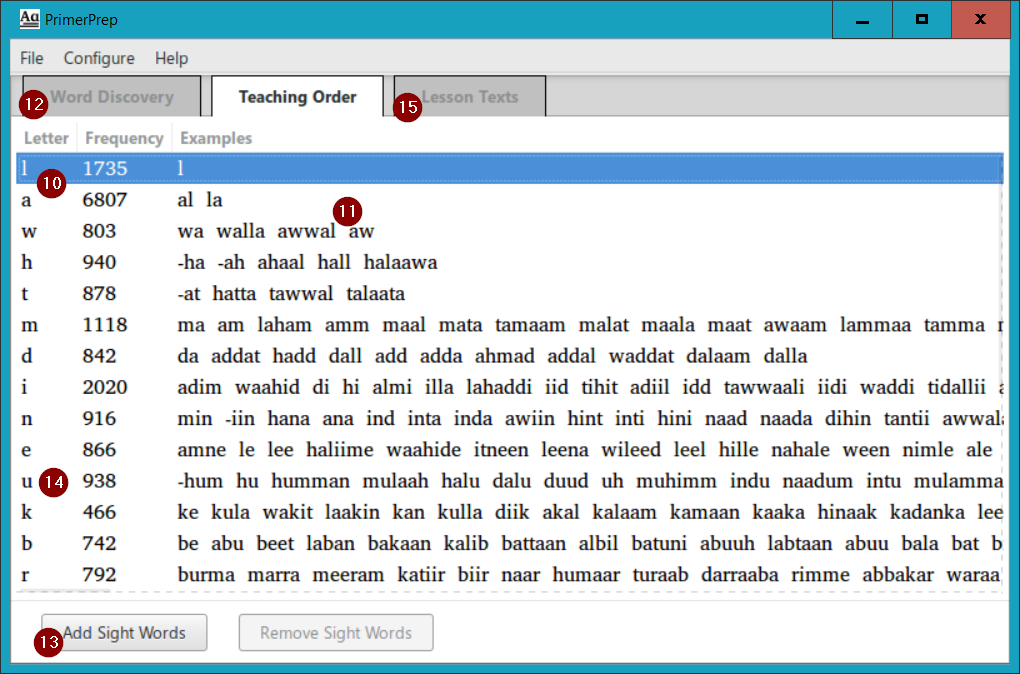This screenshot has height=674, width=1020.
Task: Click the Examples column header
Action: pyautogui.click(x=215, y=137)
